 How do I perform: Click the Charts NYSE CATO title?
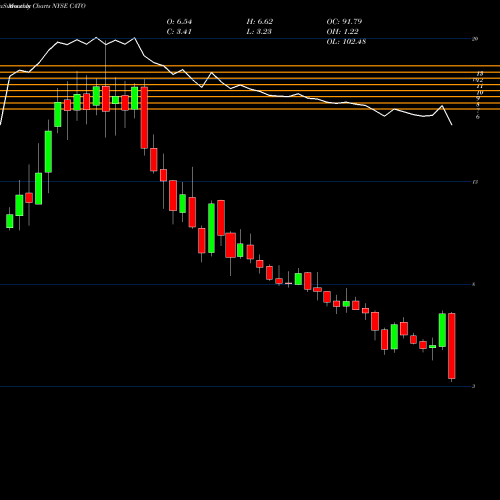(x=59, y=6)
